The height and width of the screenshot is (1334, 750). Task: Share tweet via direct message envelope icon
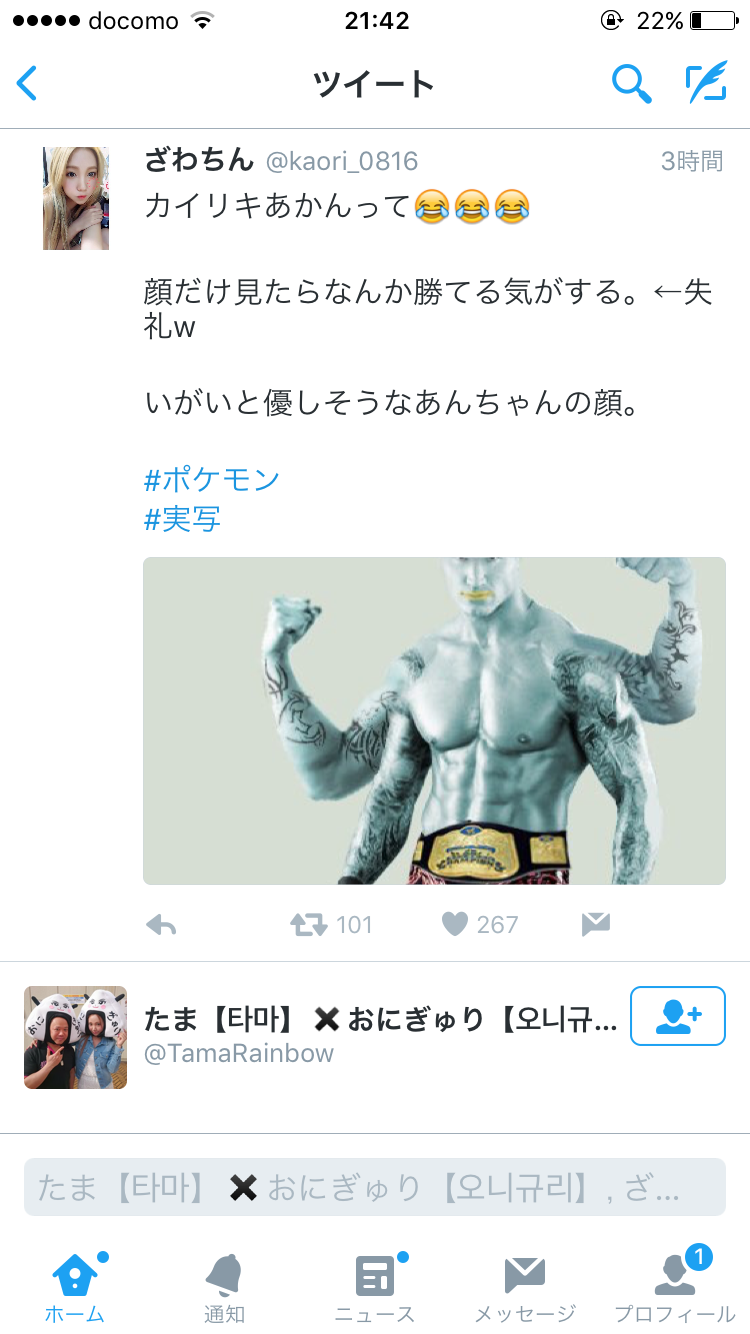(596, 925)
